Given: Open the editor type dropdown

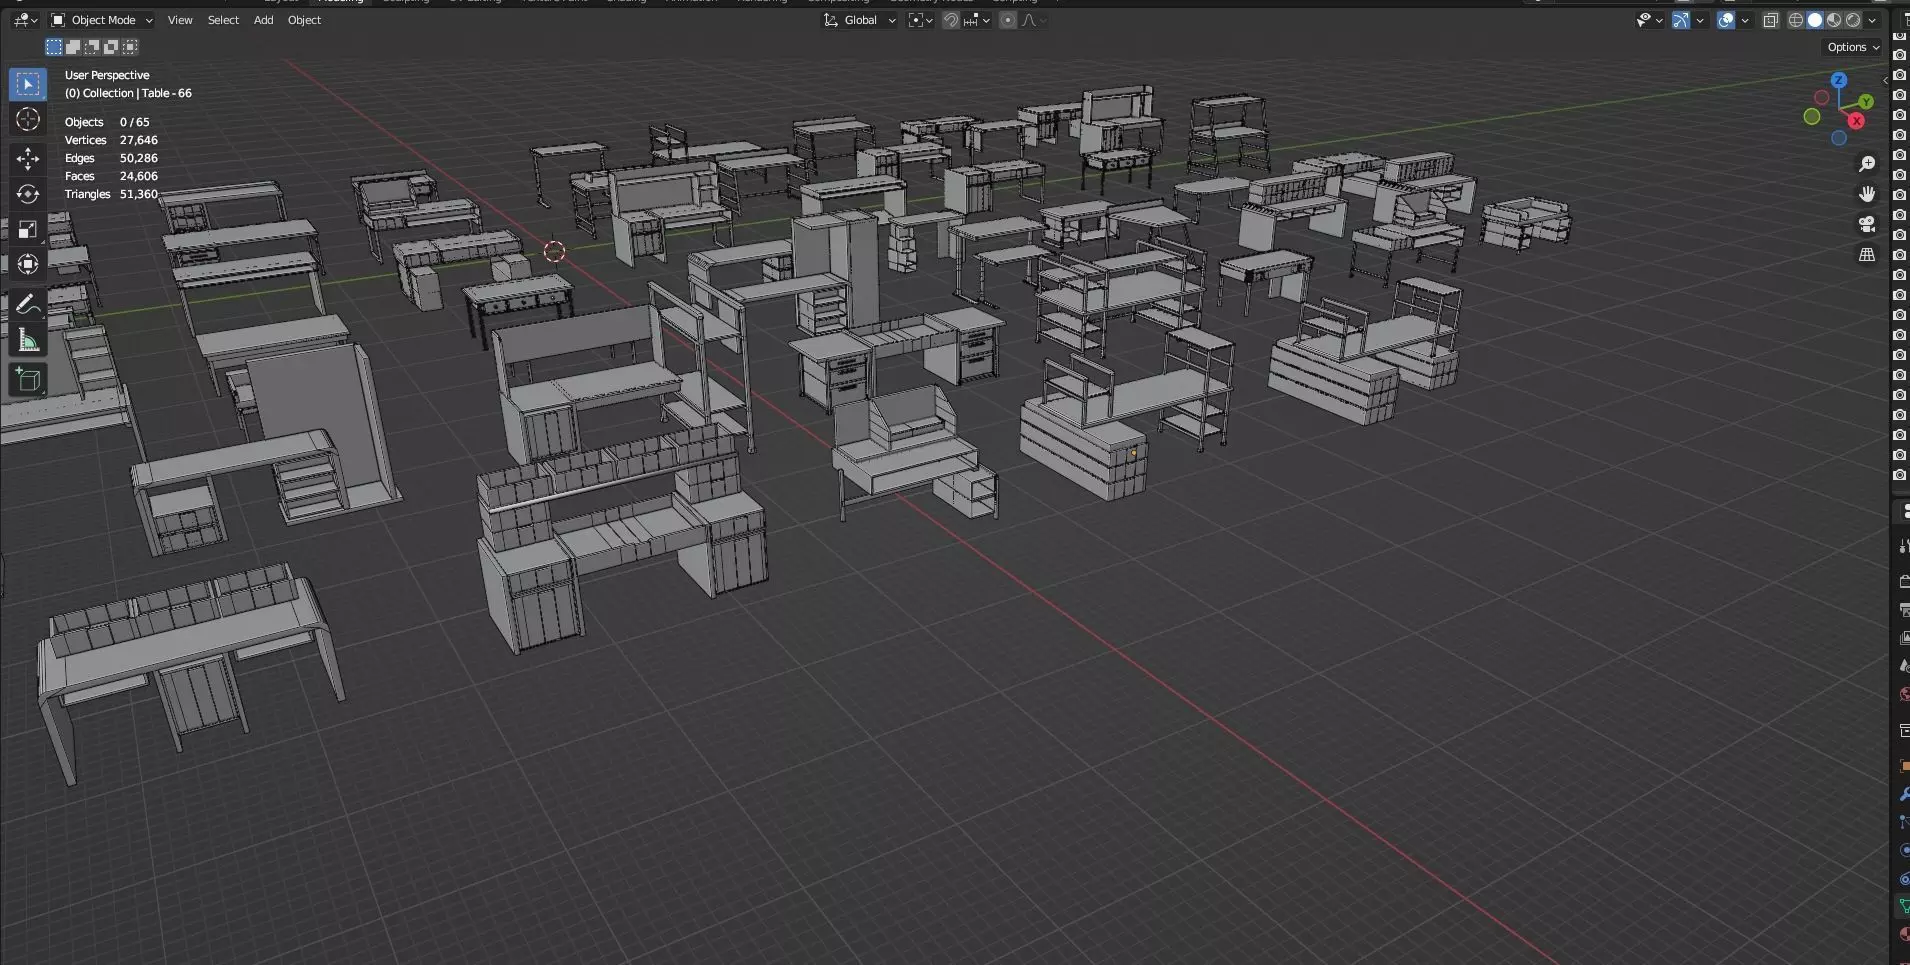Looking at the screenshot, I should point(25,20).
